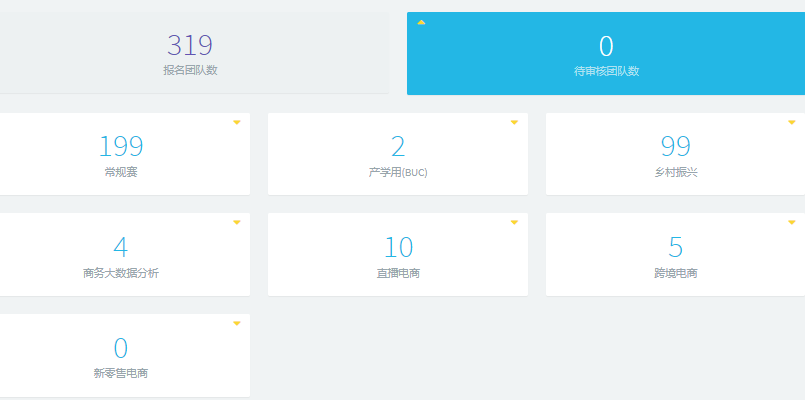Open the 常规赛 category label
Image resolution: width=805 pixels, height=400 pixels.
pyautogui.click(x=120, y=172)
